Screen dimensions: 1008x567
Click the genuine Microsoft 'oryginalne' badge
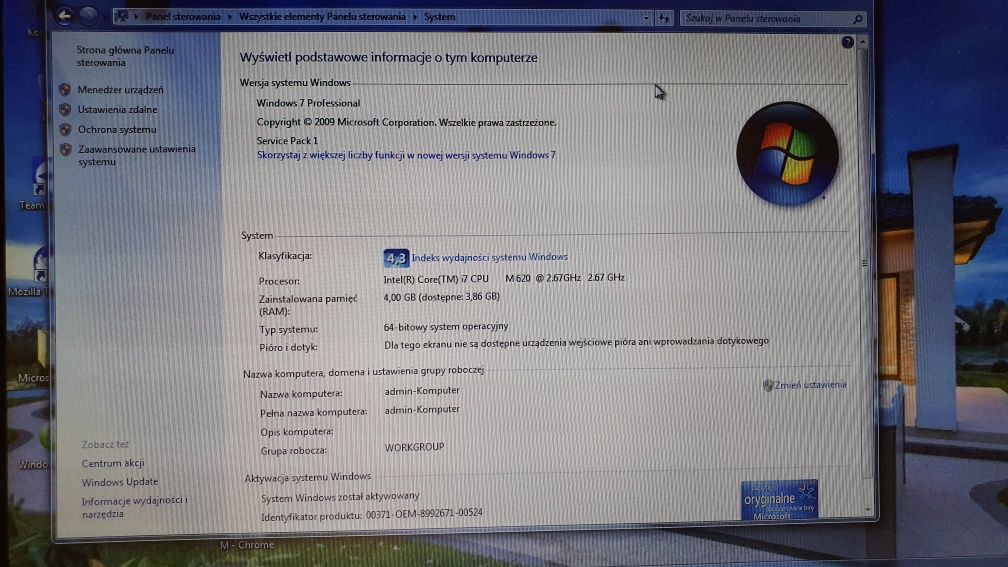(779, 499)
